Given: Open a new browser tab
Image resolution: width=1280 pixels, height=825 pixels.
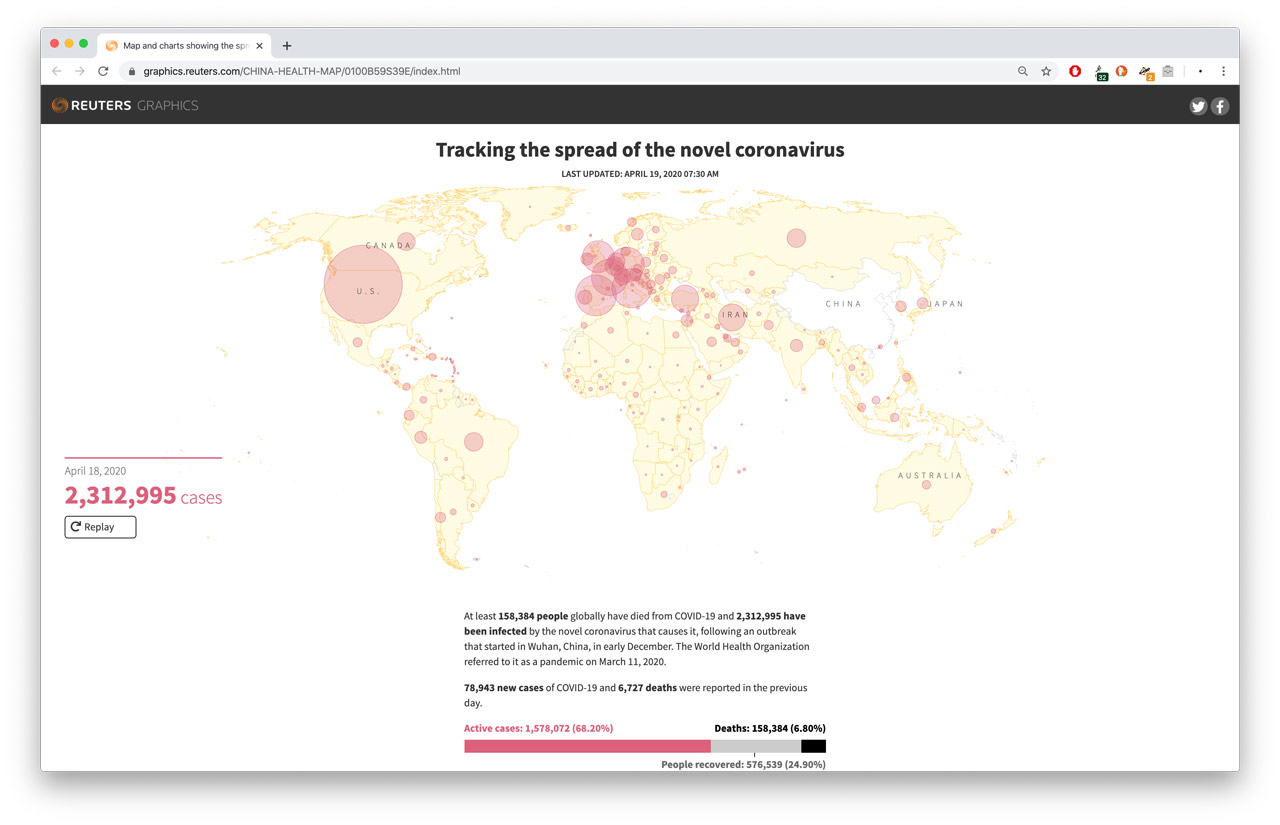Looking at the screenshot, I should [x=287, y=46].
